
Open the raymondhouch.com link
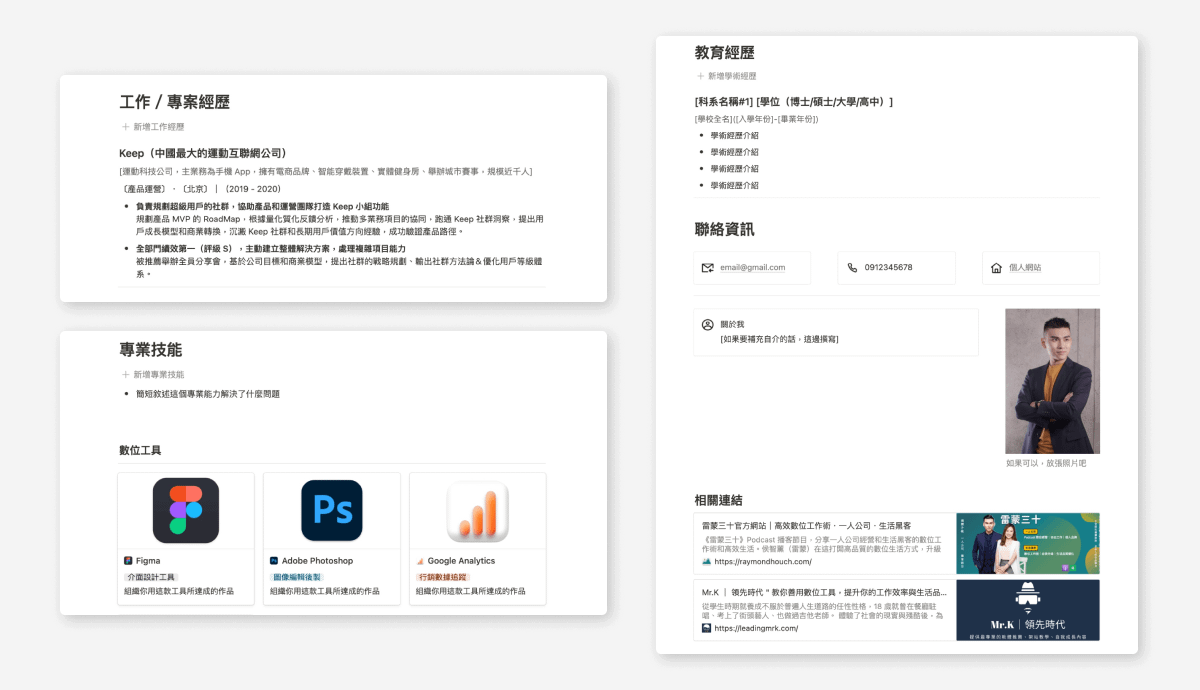760,562
